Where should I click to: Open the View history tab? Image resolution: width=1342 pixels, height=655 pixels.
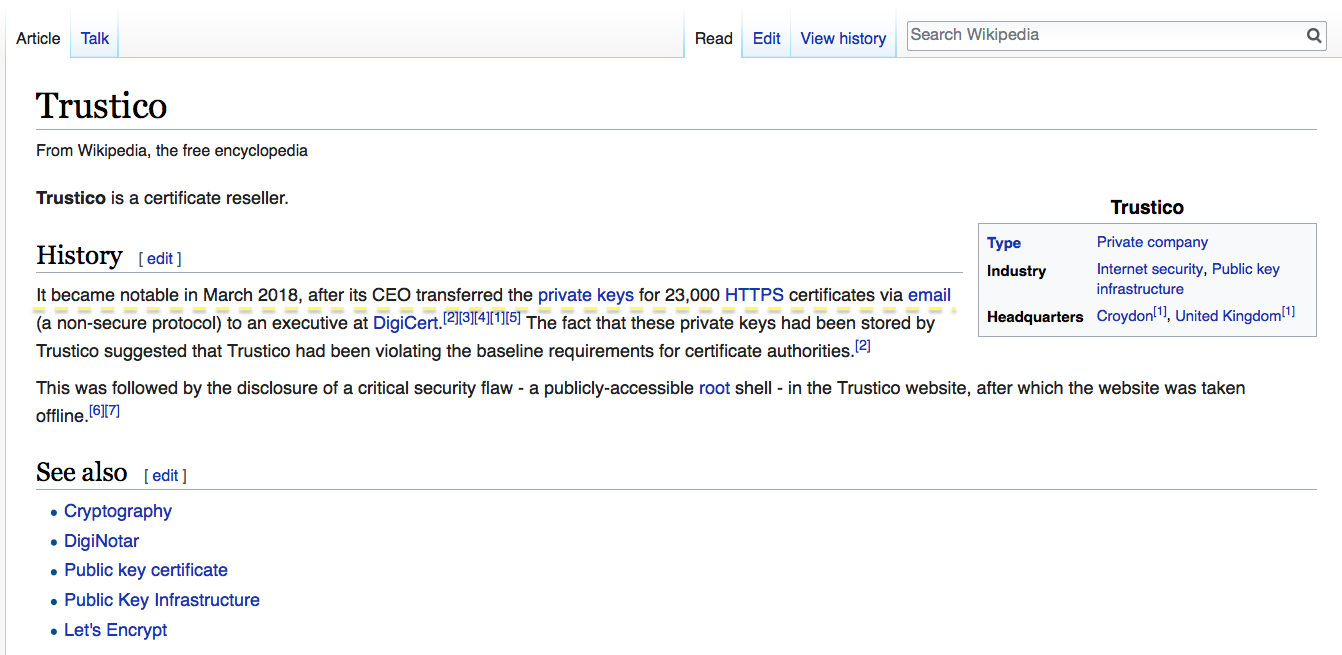(x=843, y=38)
